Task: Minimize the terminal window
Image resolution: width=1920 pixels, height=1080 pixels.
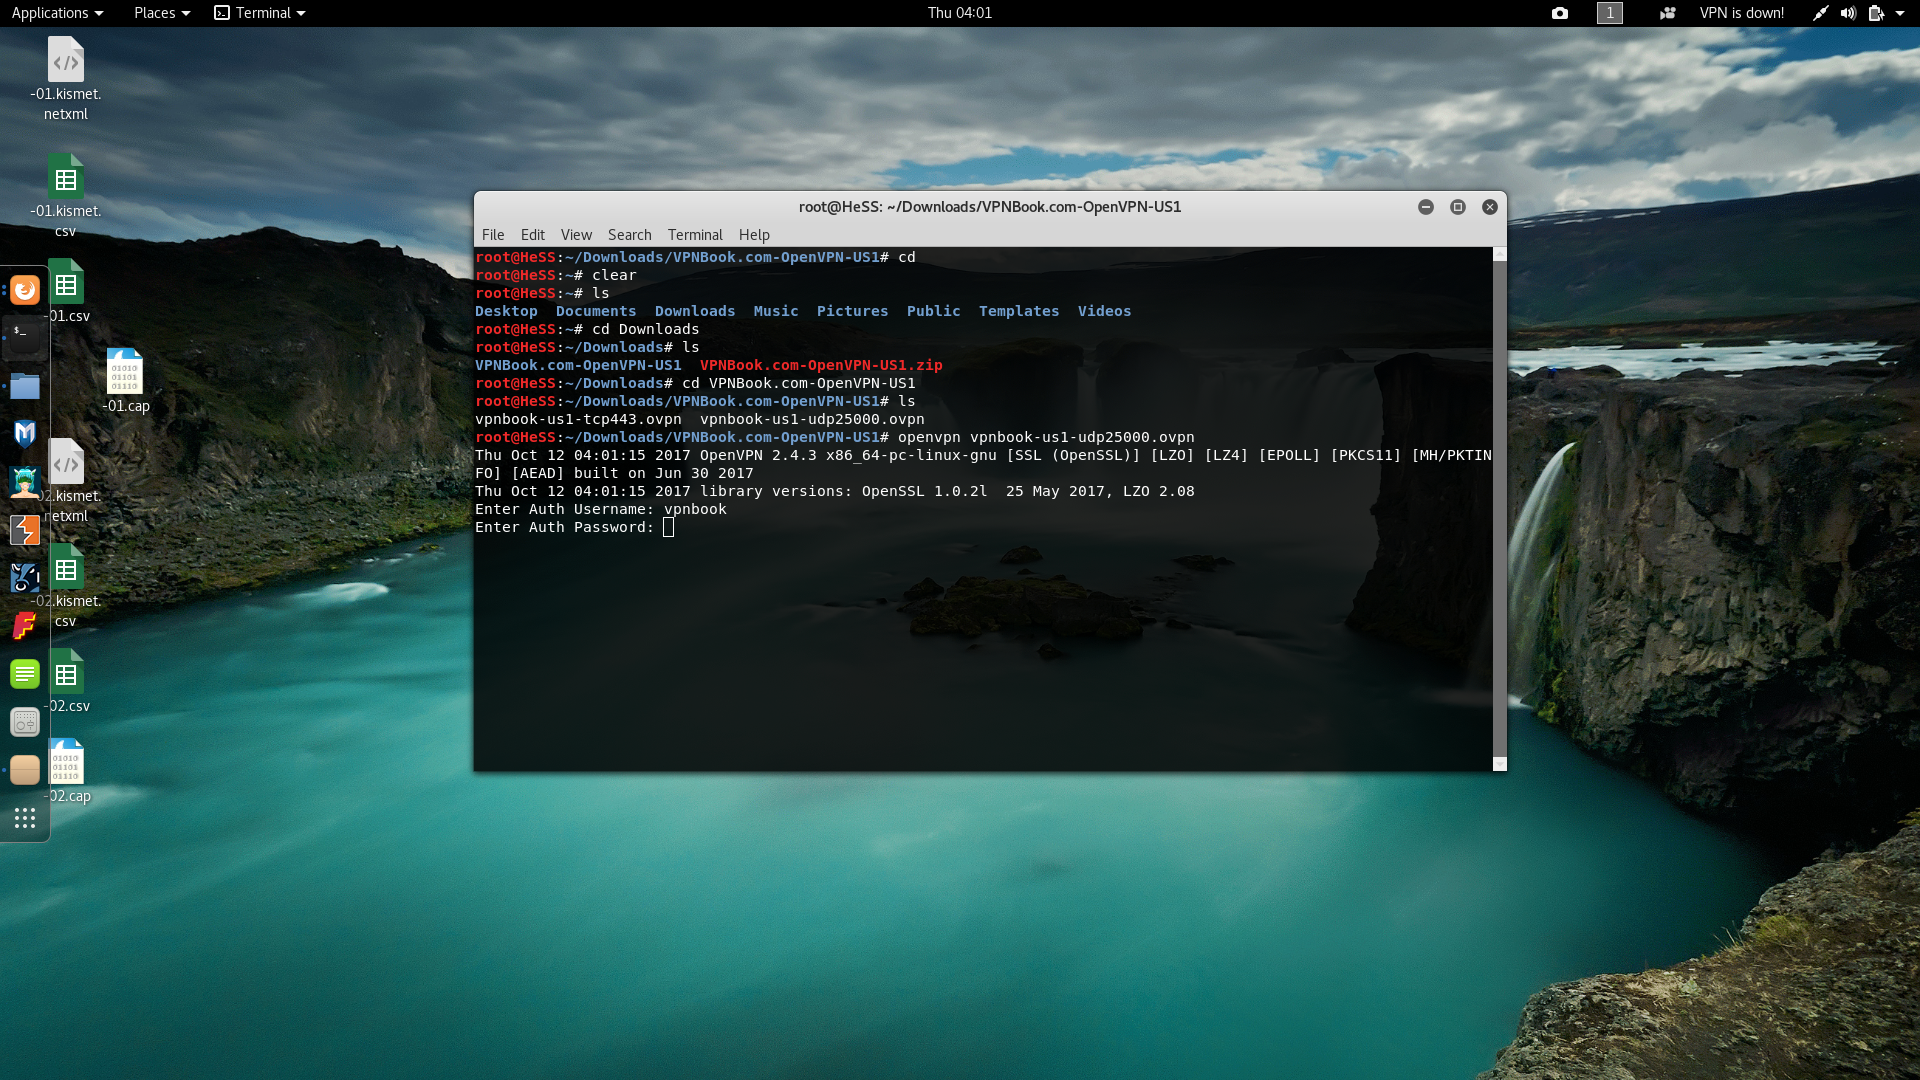Action: 1426,207
